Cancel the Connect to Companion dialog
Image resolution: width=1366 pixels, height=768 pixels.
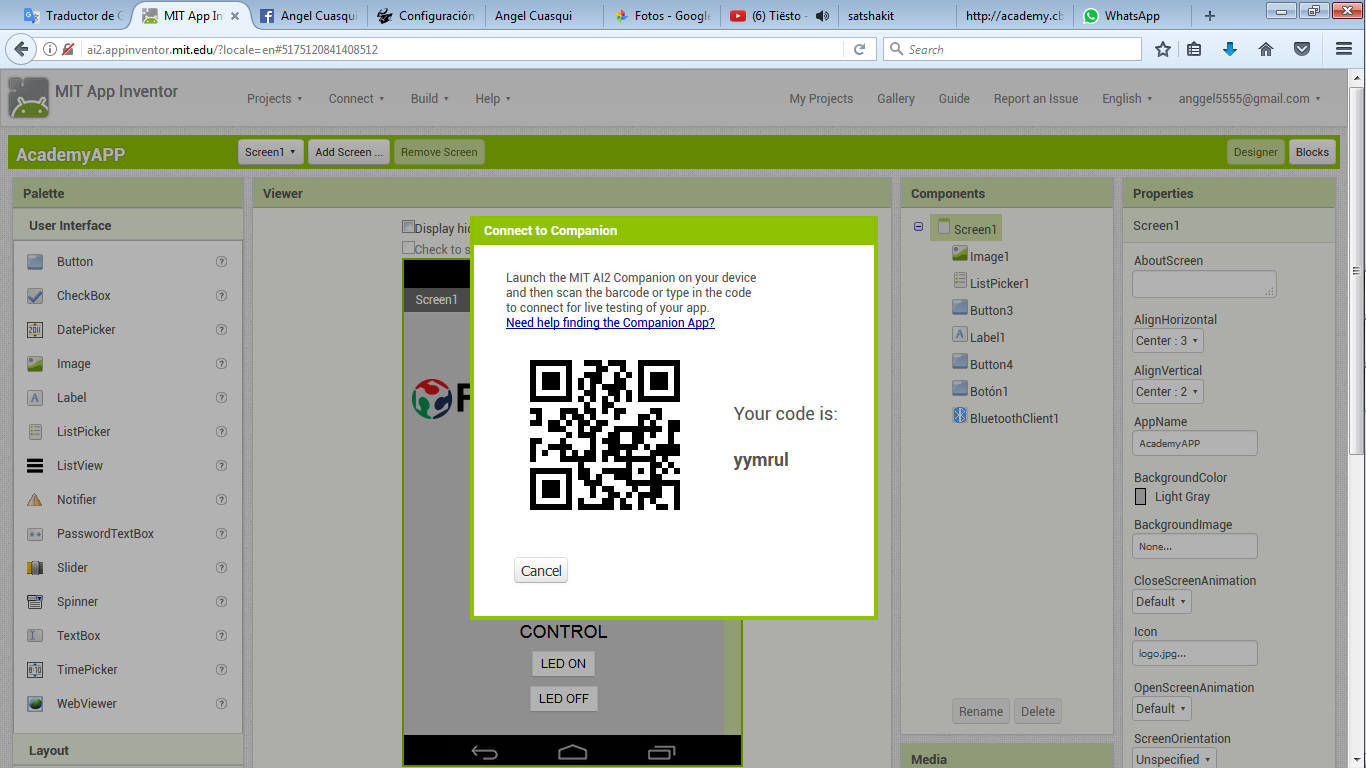[x=541, y=571]
